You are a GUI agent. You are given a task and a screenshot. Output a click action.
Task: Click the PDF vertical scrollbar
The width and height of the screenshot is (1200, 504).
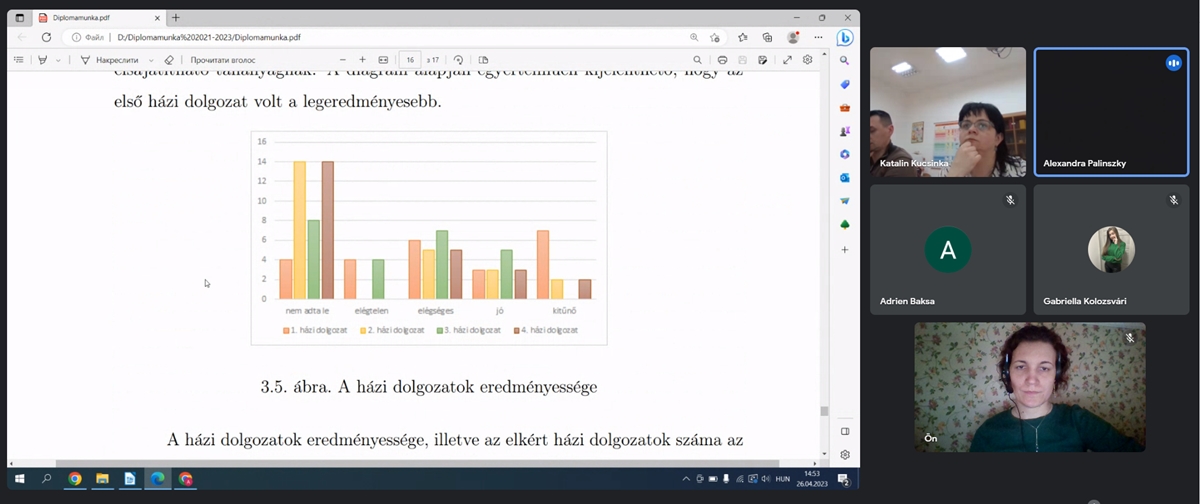pos(824,250)
